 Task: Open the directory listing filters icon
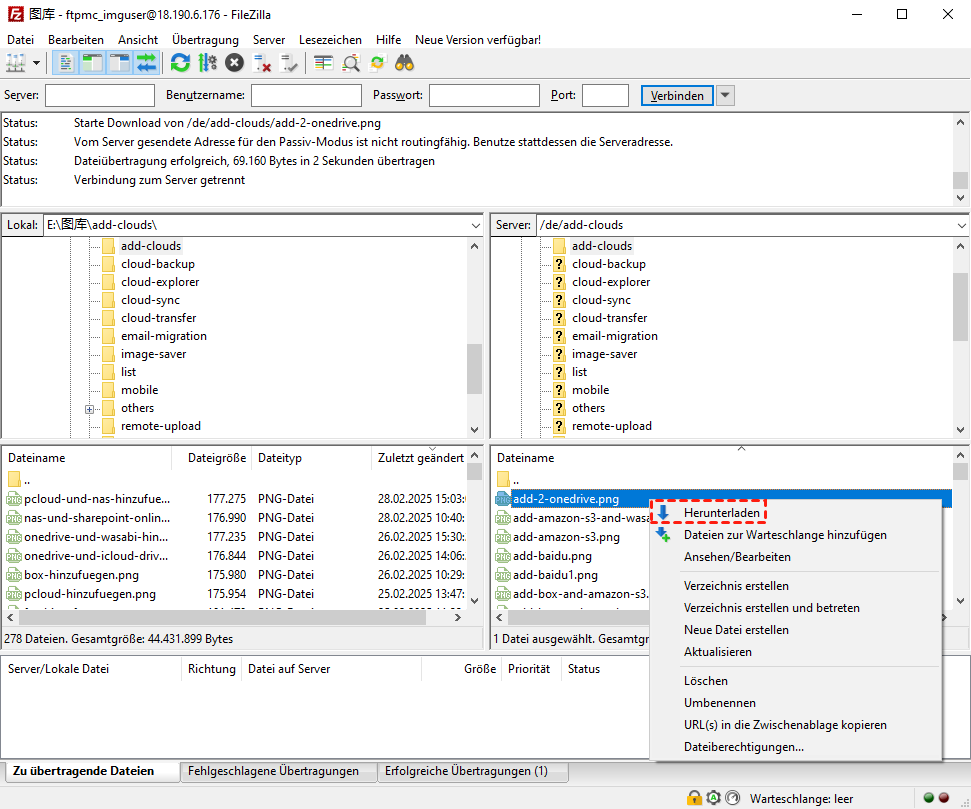pos(323,63)
